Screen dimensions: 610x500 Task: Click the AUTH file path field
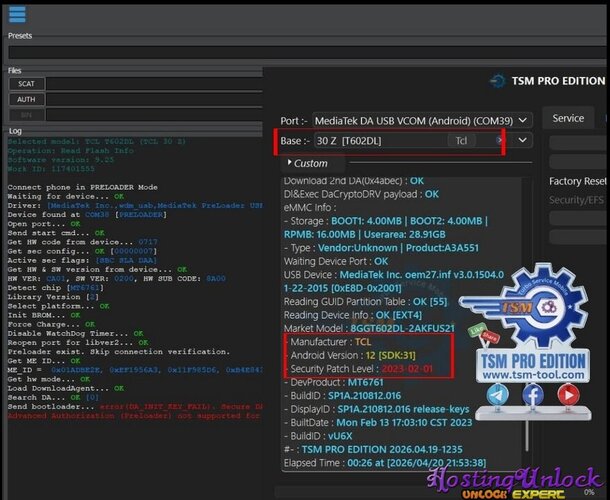click(154, 99)
